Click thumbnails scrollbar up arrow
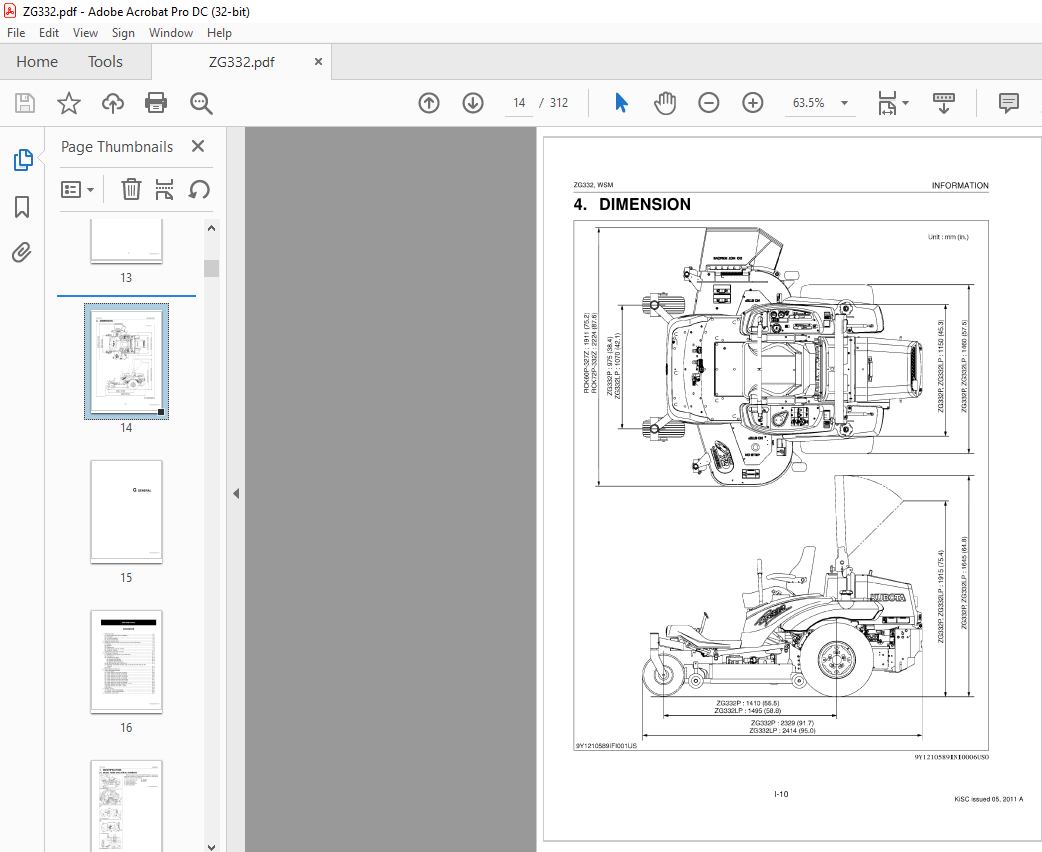Image resolution: width=1042 pixels, height=852 pixels. coord(211,228)
